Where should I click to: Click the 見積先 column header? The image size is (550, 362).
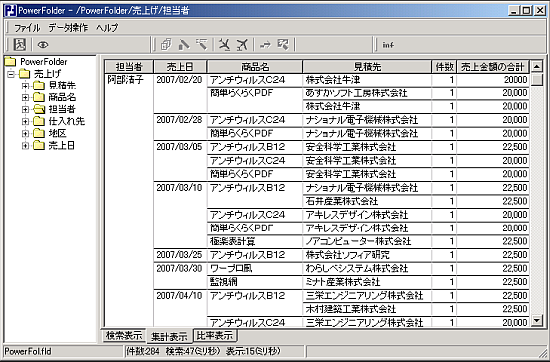click(367, 67)
